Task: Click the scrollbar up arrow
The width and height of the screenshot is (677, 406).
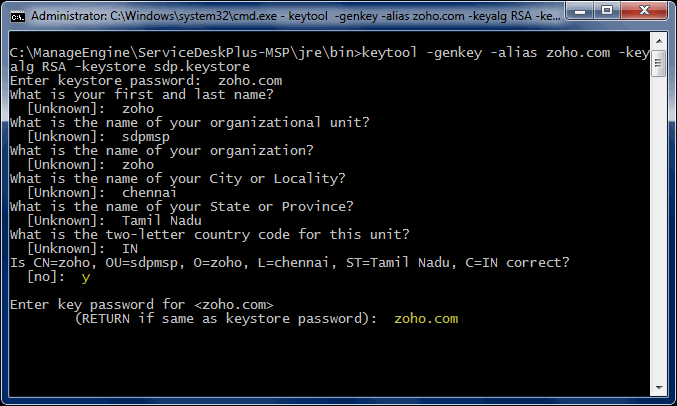Action: pos(659,46)
